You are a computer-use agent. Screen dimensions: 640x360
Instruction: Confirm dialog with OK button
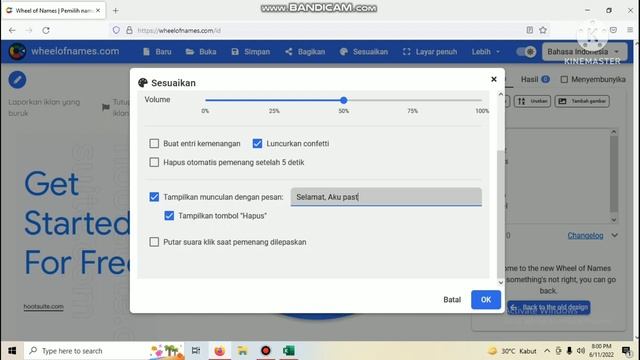point(486,300)
